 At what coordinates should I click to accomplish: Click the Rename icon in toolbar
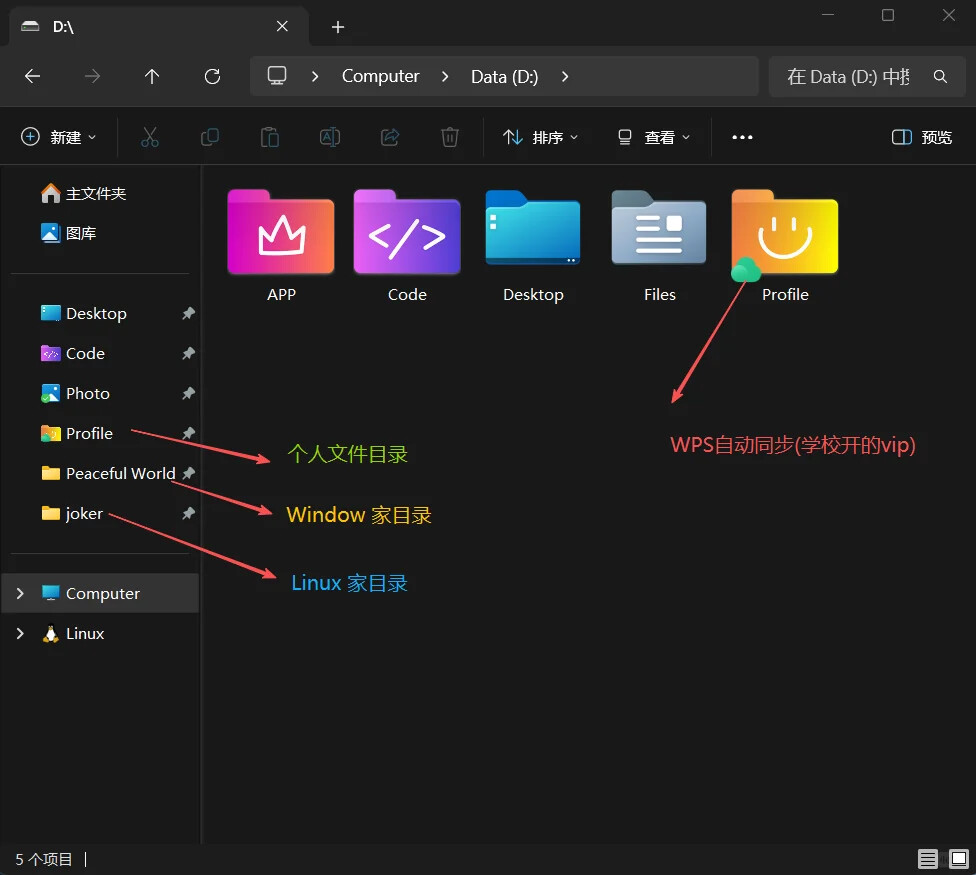pyautogui.click(x=330, y=137)
